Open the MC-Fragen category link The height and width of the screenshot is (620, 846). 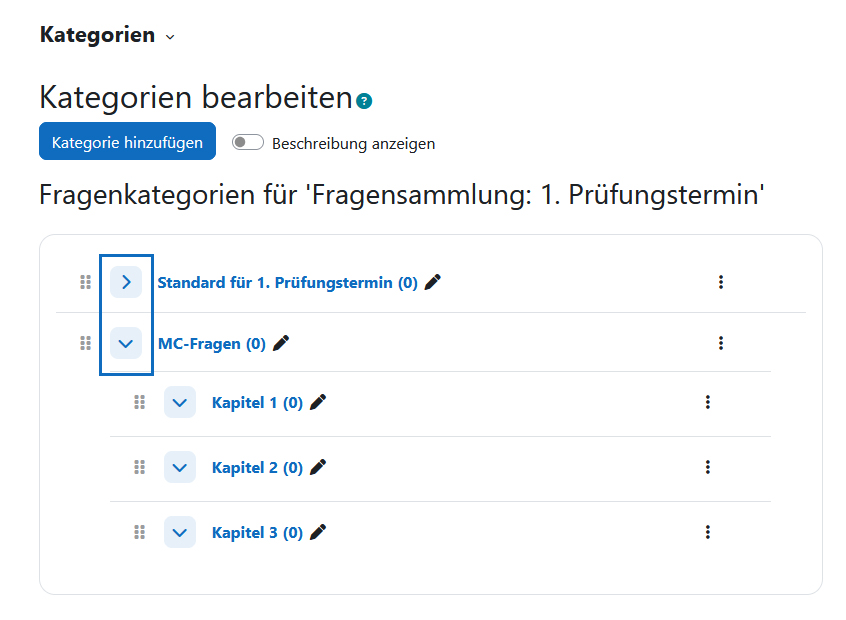point(212,344)
